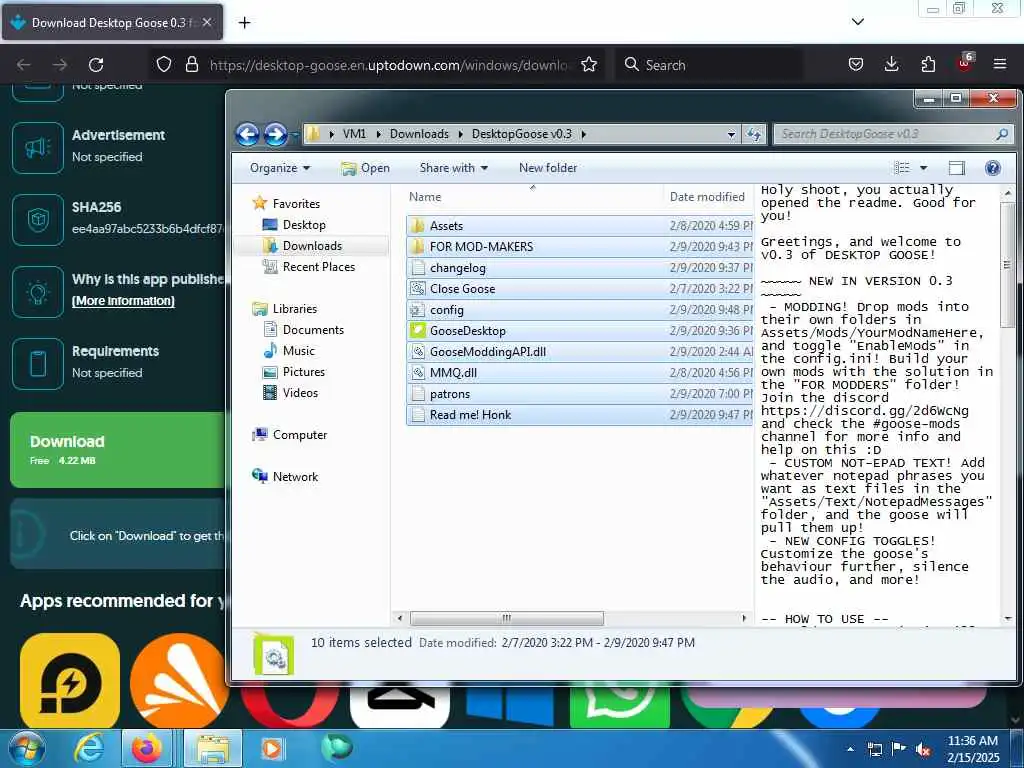1024x768 pixels.
Task: Click horizontal scrollbar in file list
Action: pyautogui.click(x=507, y=618)
